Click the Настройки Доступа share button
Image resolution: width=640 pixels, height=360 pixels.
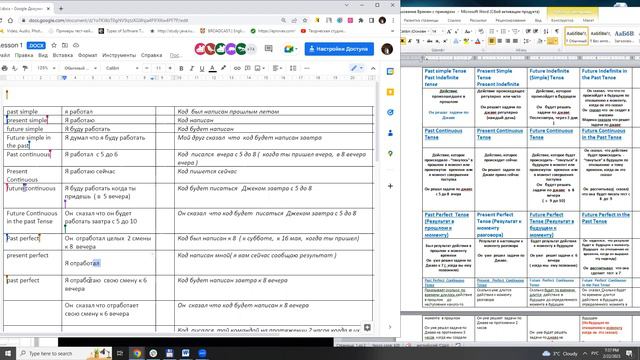339,49
